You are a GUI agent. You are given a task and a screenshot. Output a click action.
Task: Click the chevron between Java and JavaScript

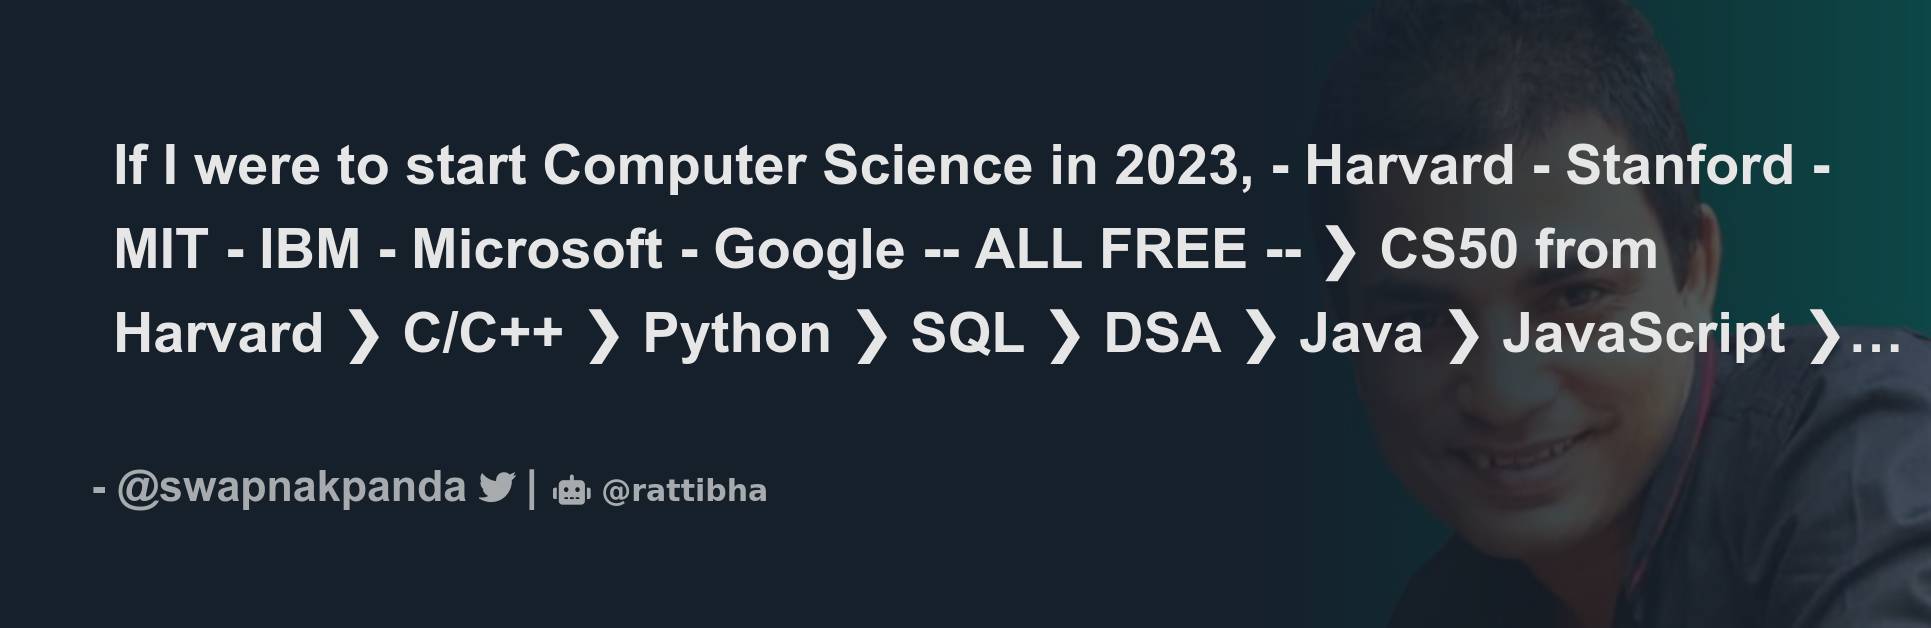click(1462, 334)
